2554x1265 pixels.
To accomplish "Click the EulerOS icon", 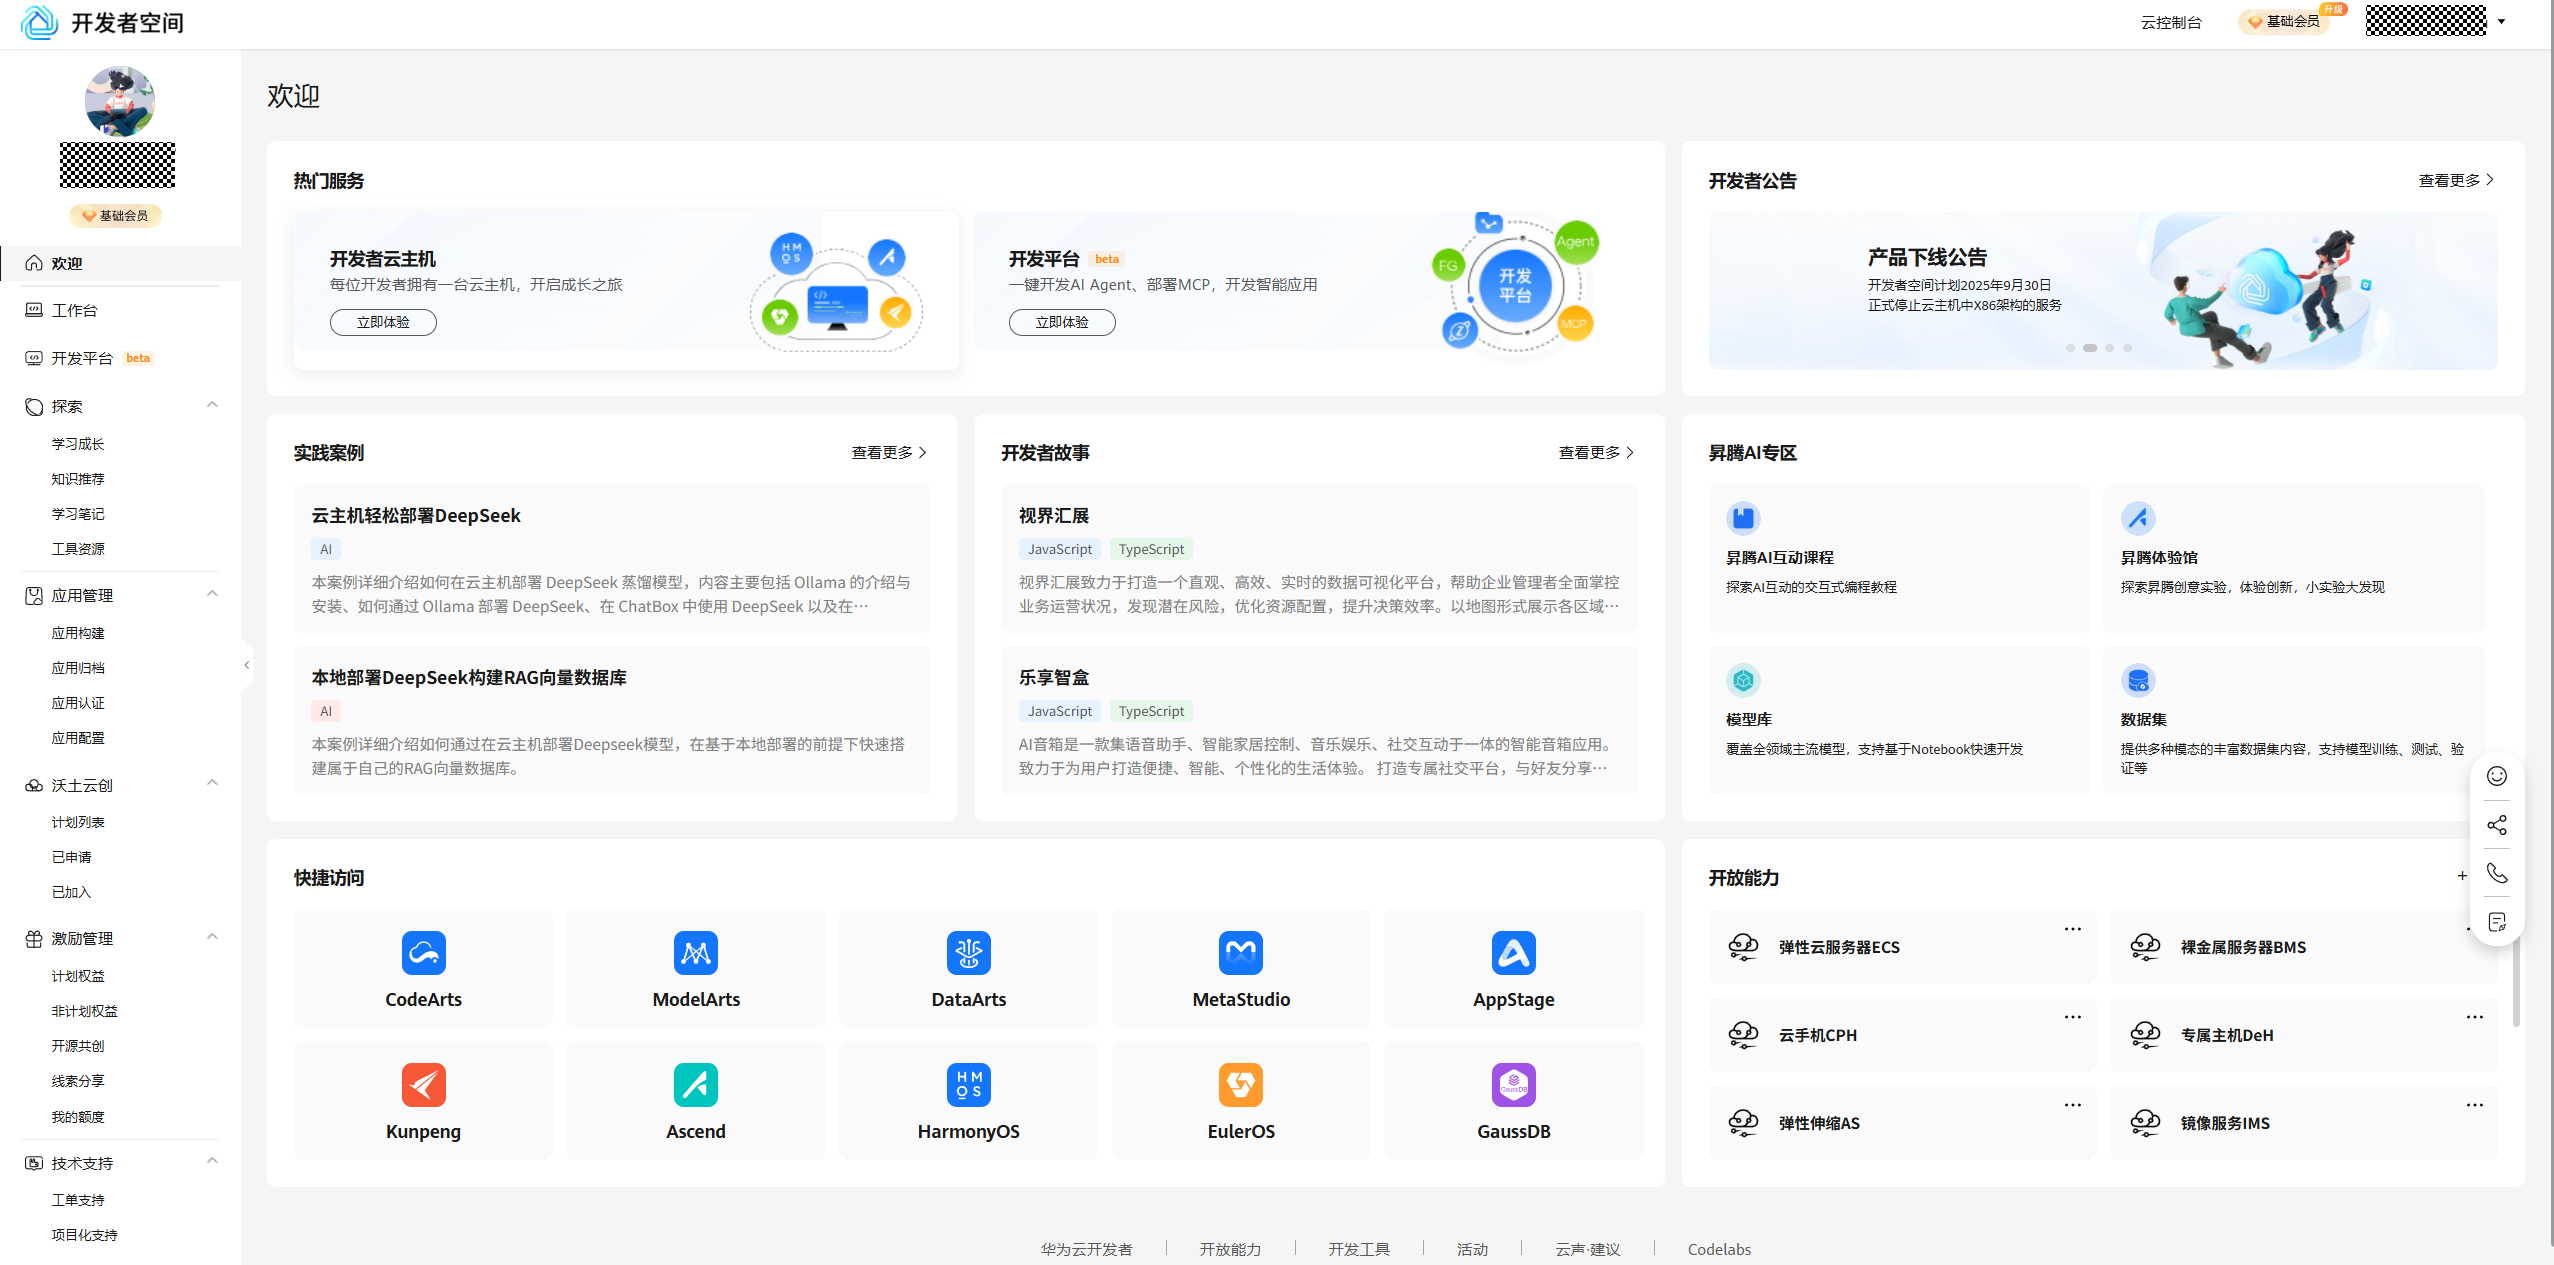I will 1240,1085.
